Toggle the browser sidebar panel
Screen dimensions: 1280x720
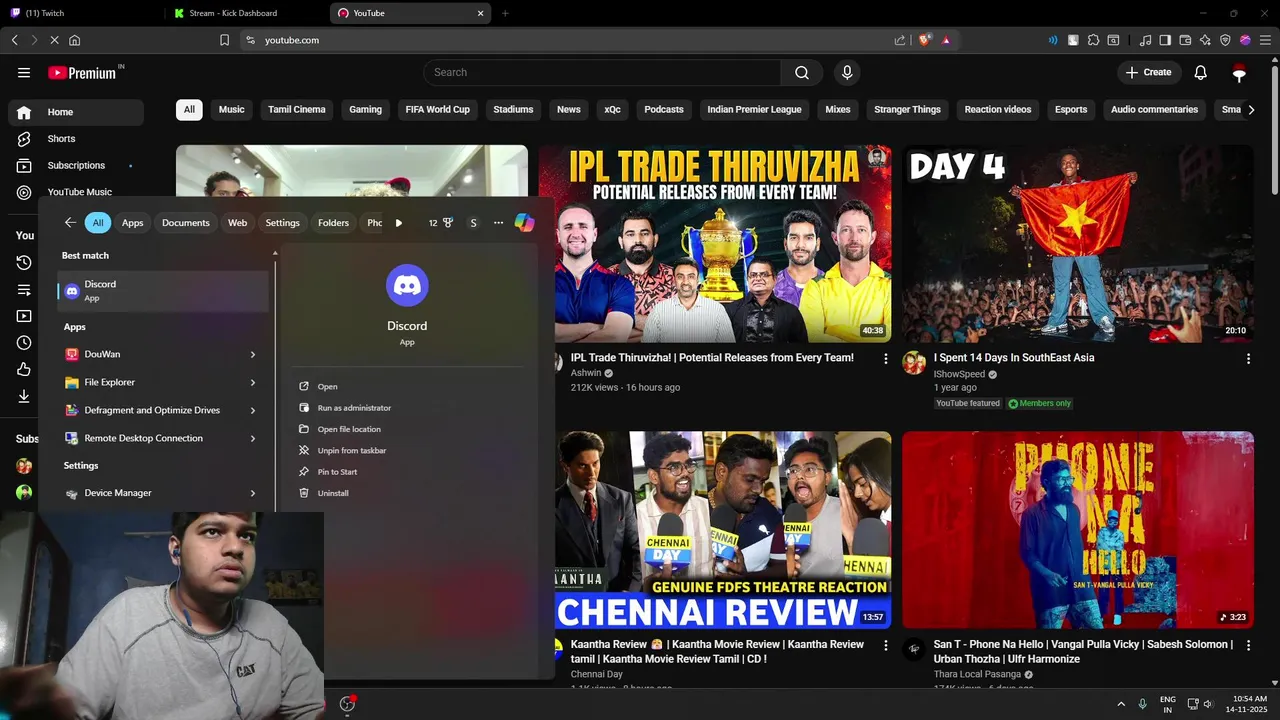click(x=1165, y=40)
